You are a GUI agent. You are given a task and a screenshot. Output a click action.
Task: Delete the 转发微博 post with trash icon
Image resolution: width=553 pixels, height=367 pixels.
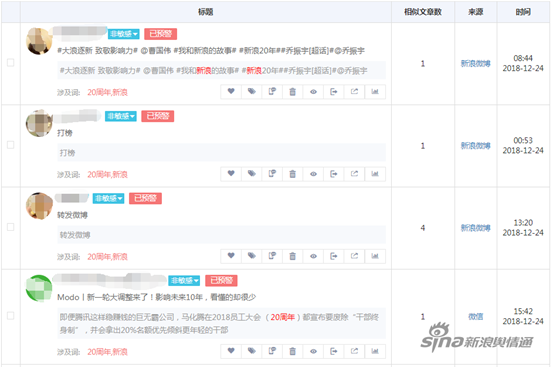coord(292,256)
